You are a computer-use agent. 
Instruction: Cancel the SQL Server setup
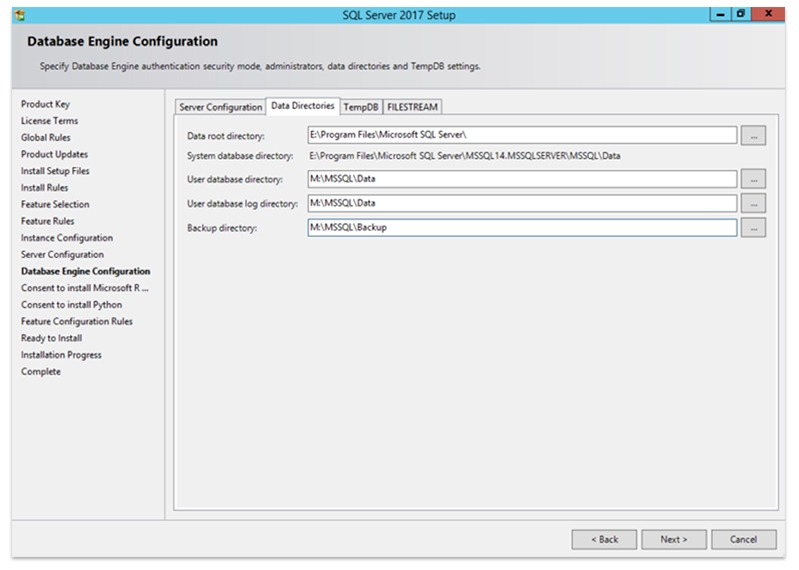pyautogui.click(x=743, y=539)
